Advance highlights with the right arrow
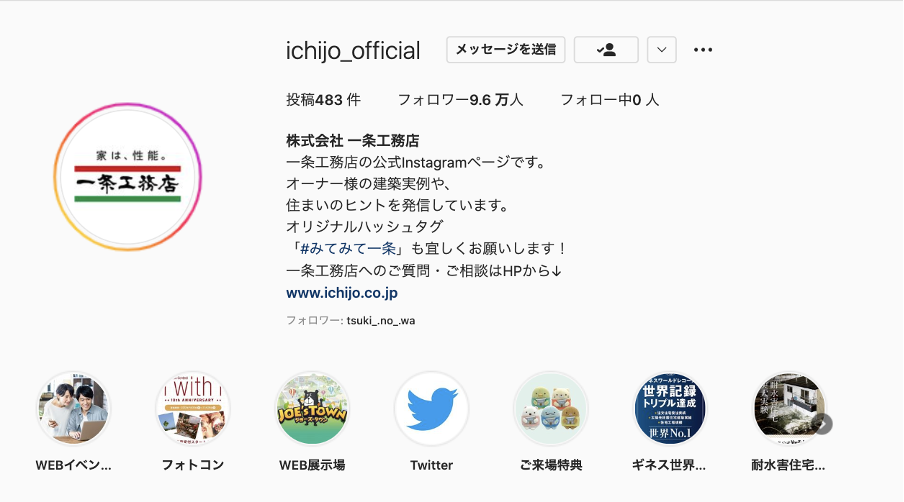 click(x=823, y=424)
